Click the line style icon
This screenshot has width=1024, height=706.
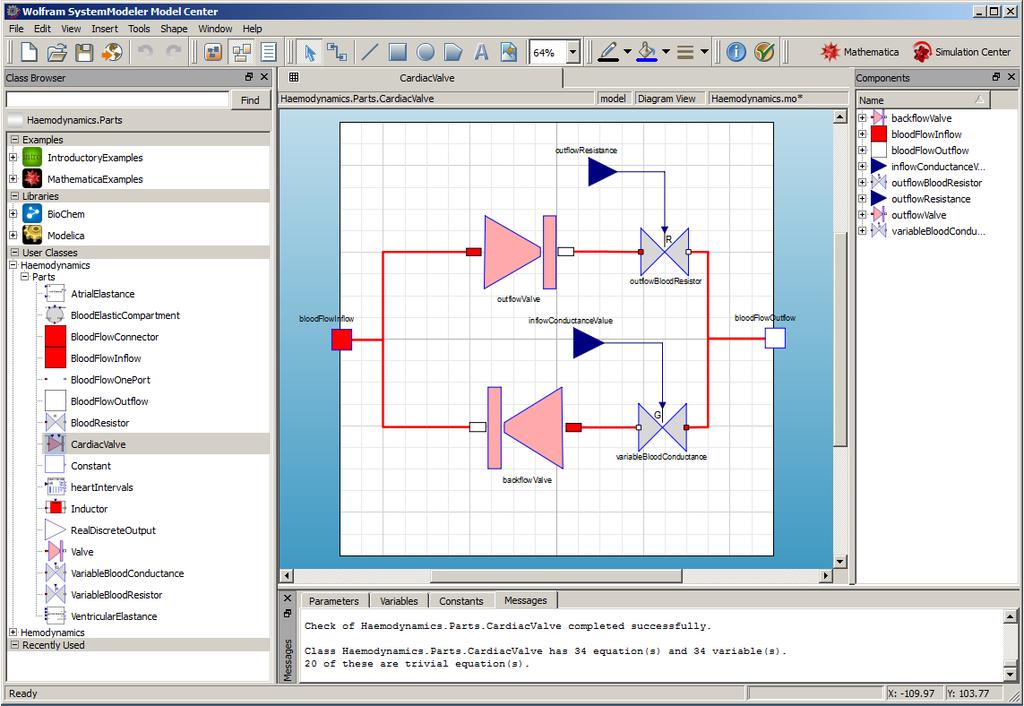(685, 52)
